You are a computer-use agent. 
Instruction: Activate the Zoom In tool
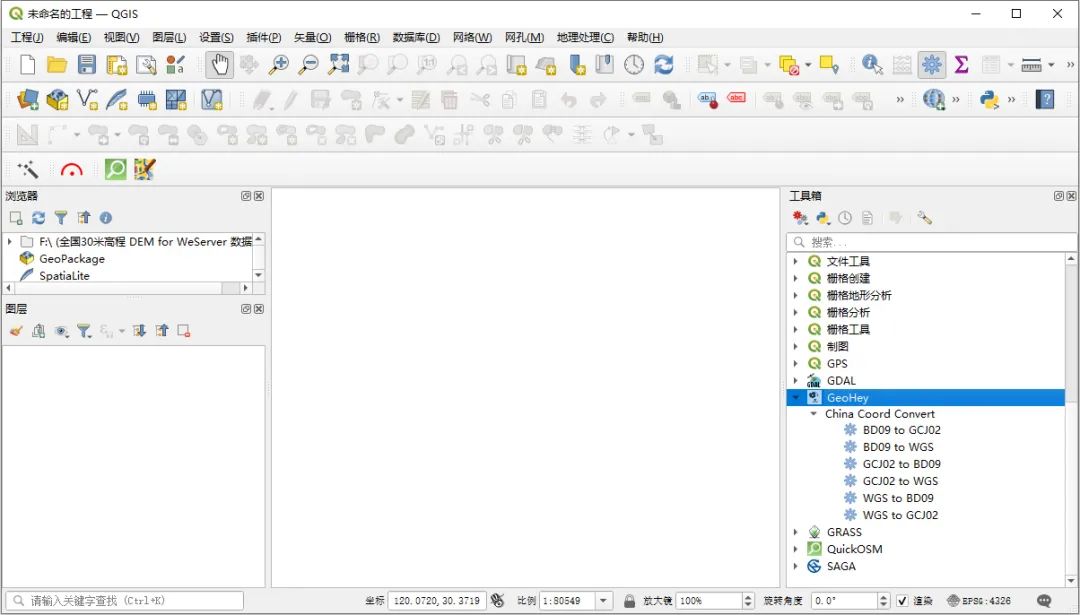pyautogui.click(x=280, y=65)
